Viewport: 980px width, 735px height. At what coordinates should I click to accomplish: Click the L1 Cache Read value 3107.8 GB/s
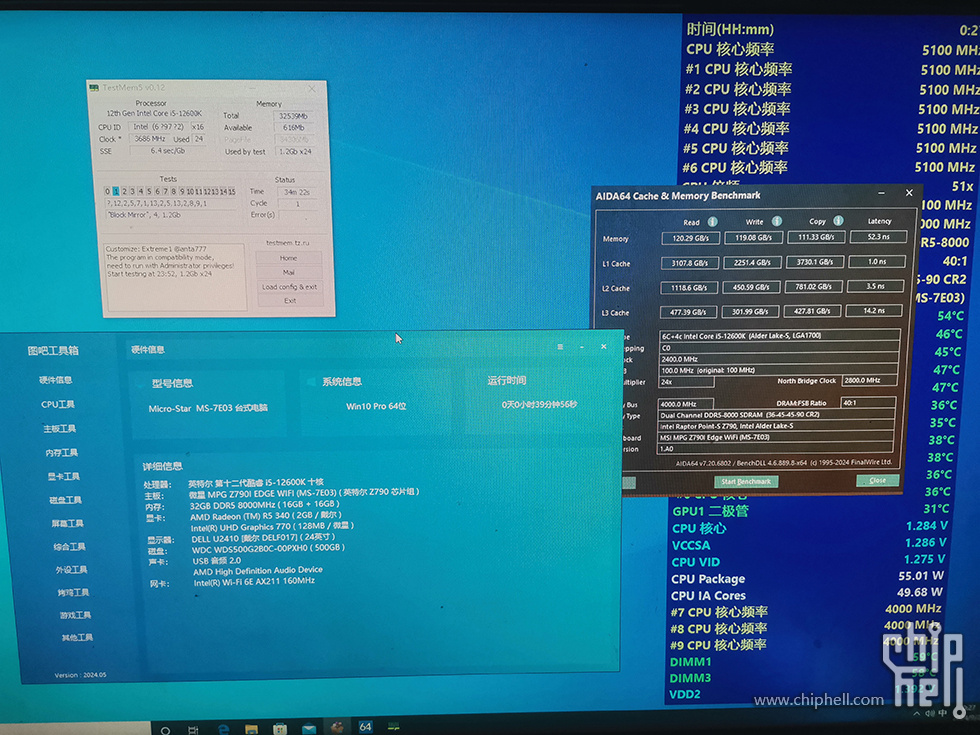click(x=689, y=263)
